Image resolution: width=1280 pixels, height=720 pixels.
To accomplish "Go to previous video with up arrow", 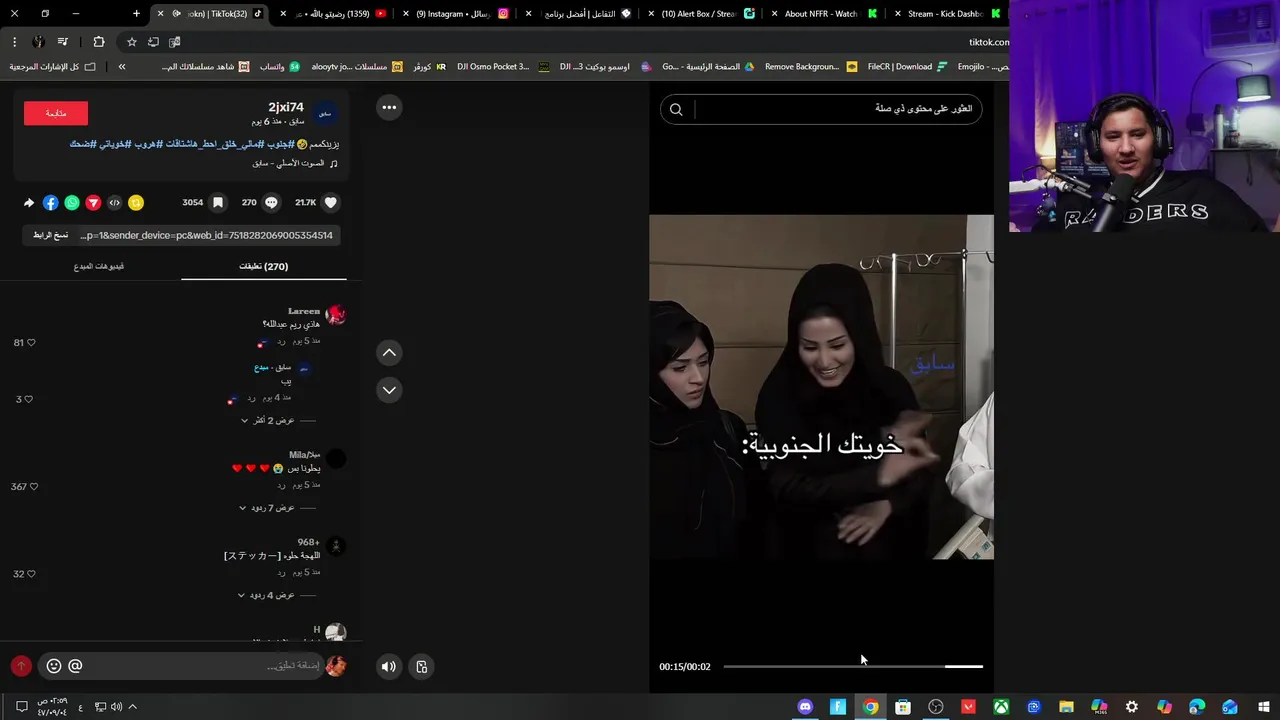I will coord(389,352).
